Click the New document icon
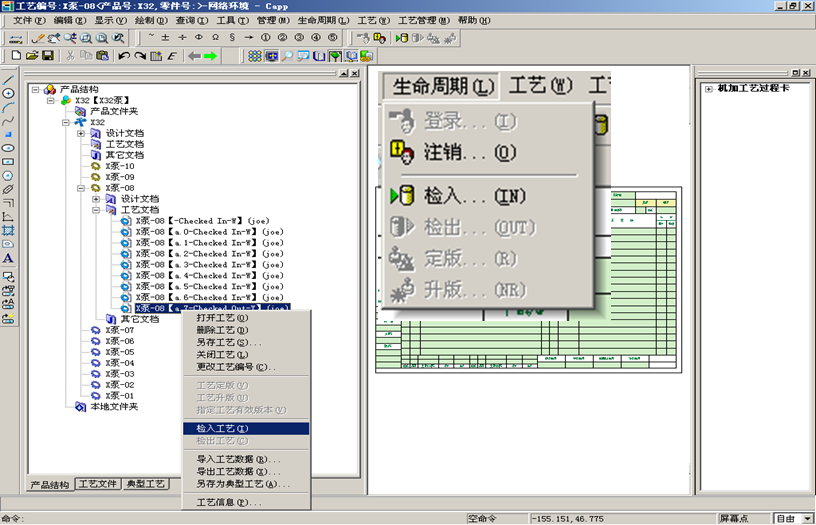Screen dimensions: 816x525 click(16, 56)
